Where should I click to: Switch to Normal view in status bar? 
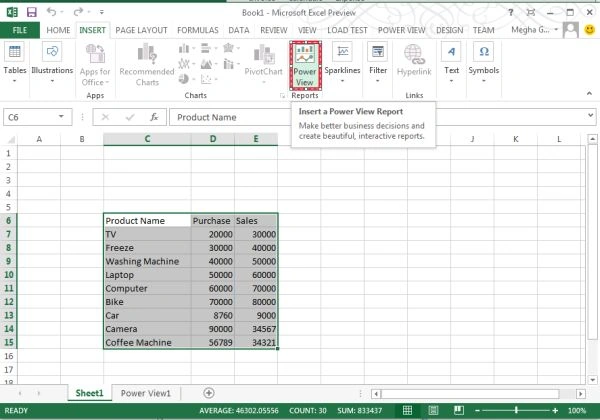point(408,410)
